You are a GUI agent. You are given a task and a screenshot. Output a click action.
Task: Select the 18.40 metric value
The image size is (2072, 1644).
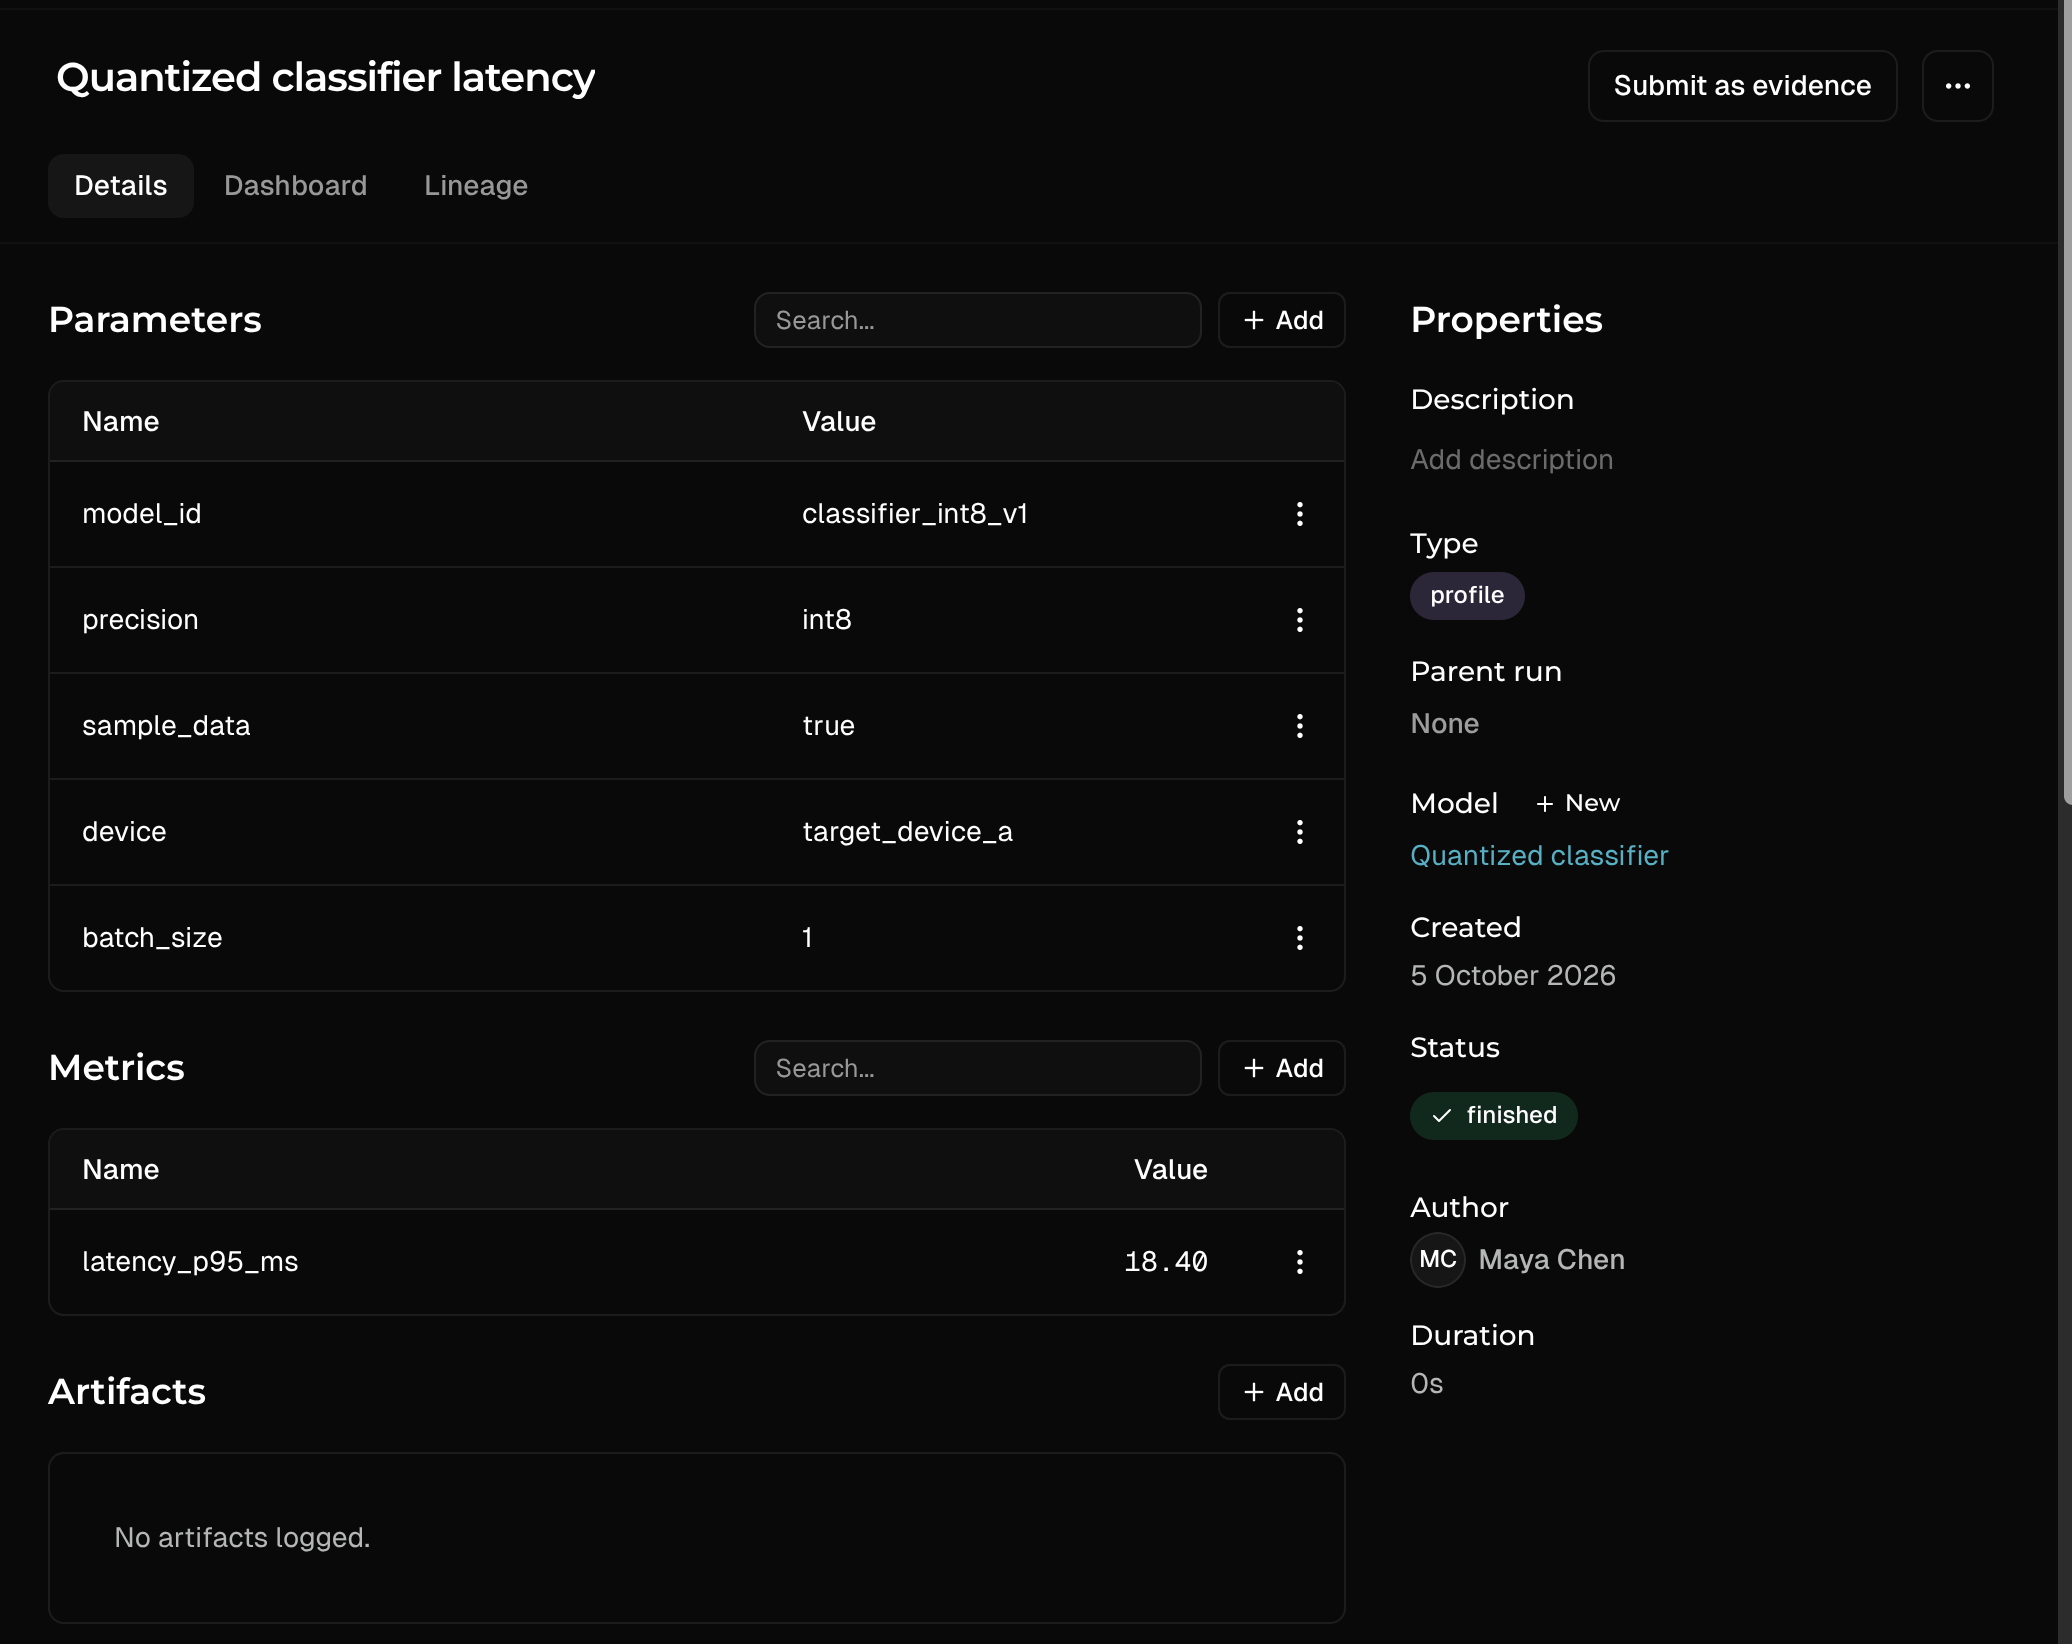point(1165,1262)
